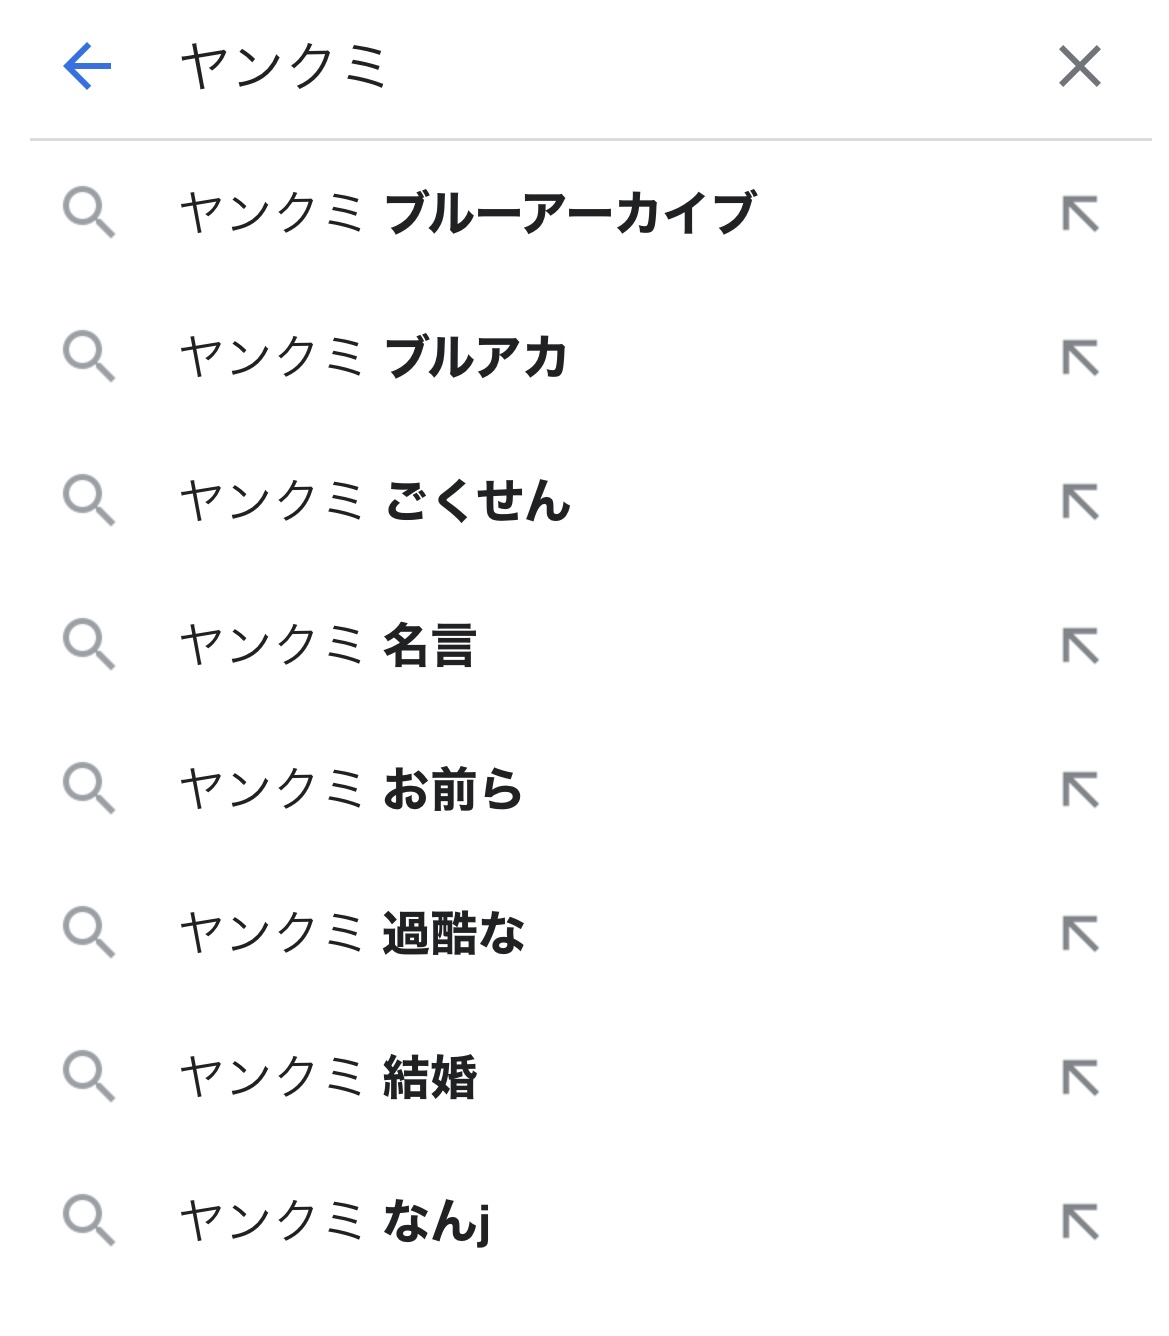The height and width of the screenshot is (1336, 1169).
Task: Pick the ヤンクミ お前ら suggestion
Action: point(351,789)
